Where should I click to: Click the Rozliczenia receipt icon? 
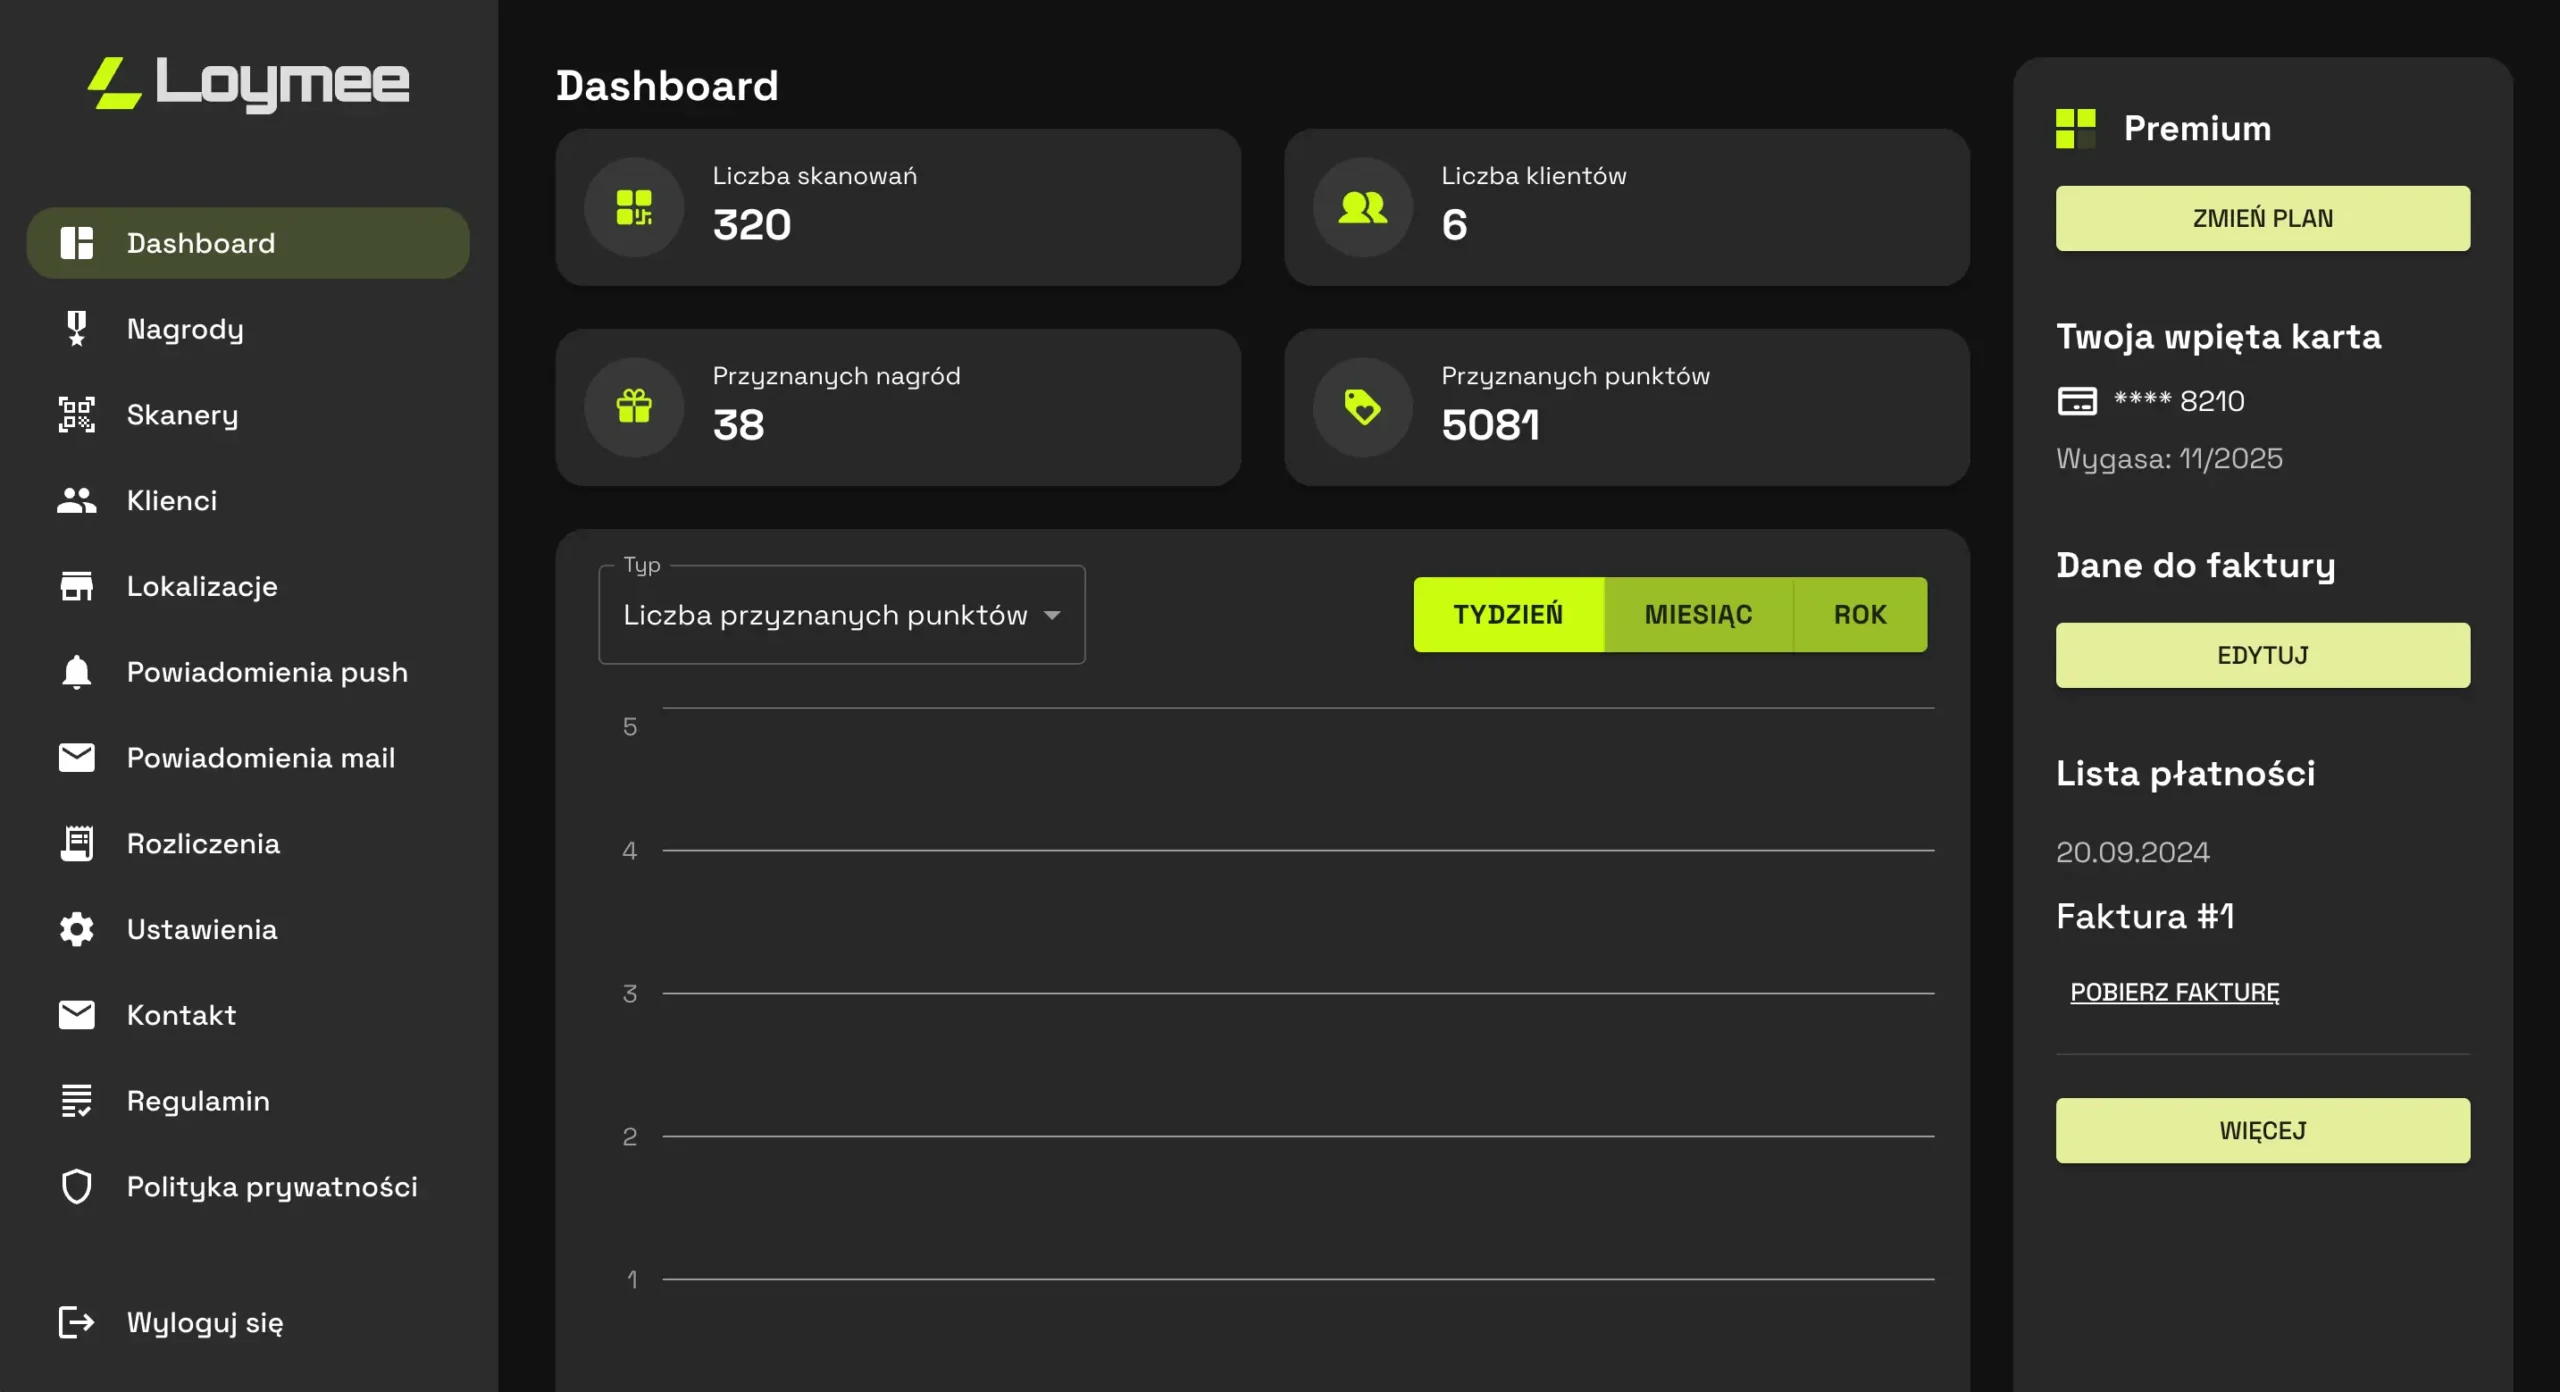76,844
